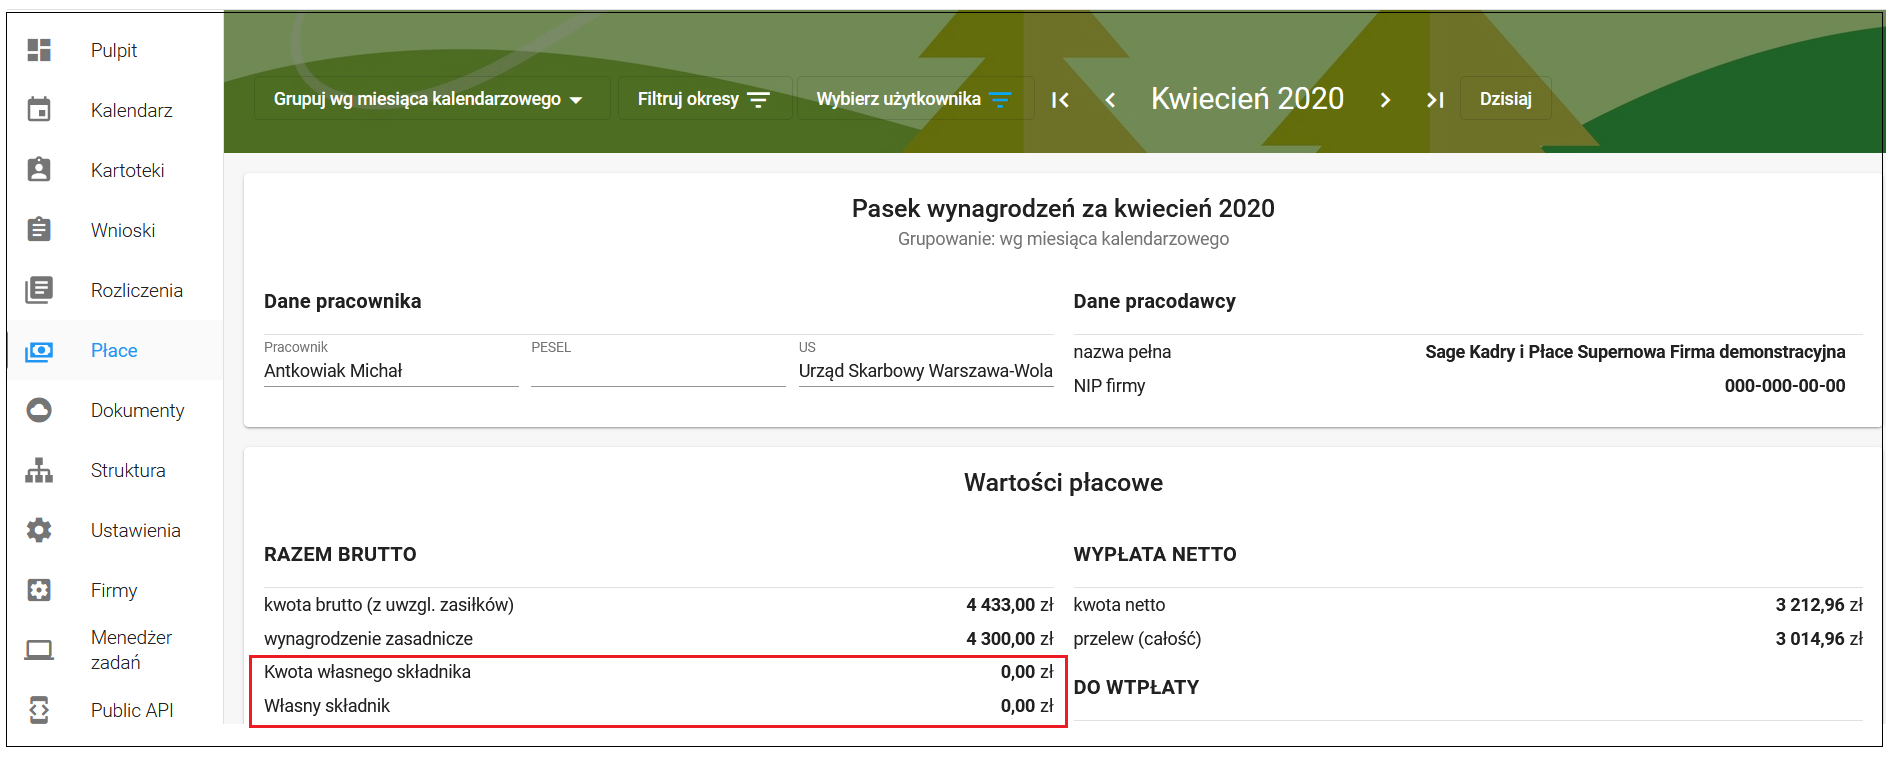Click the employer name Sage Kadry i Płace
Screen dimensions: 1891x761
(1635, 352)
